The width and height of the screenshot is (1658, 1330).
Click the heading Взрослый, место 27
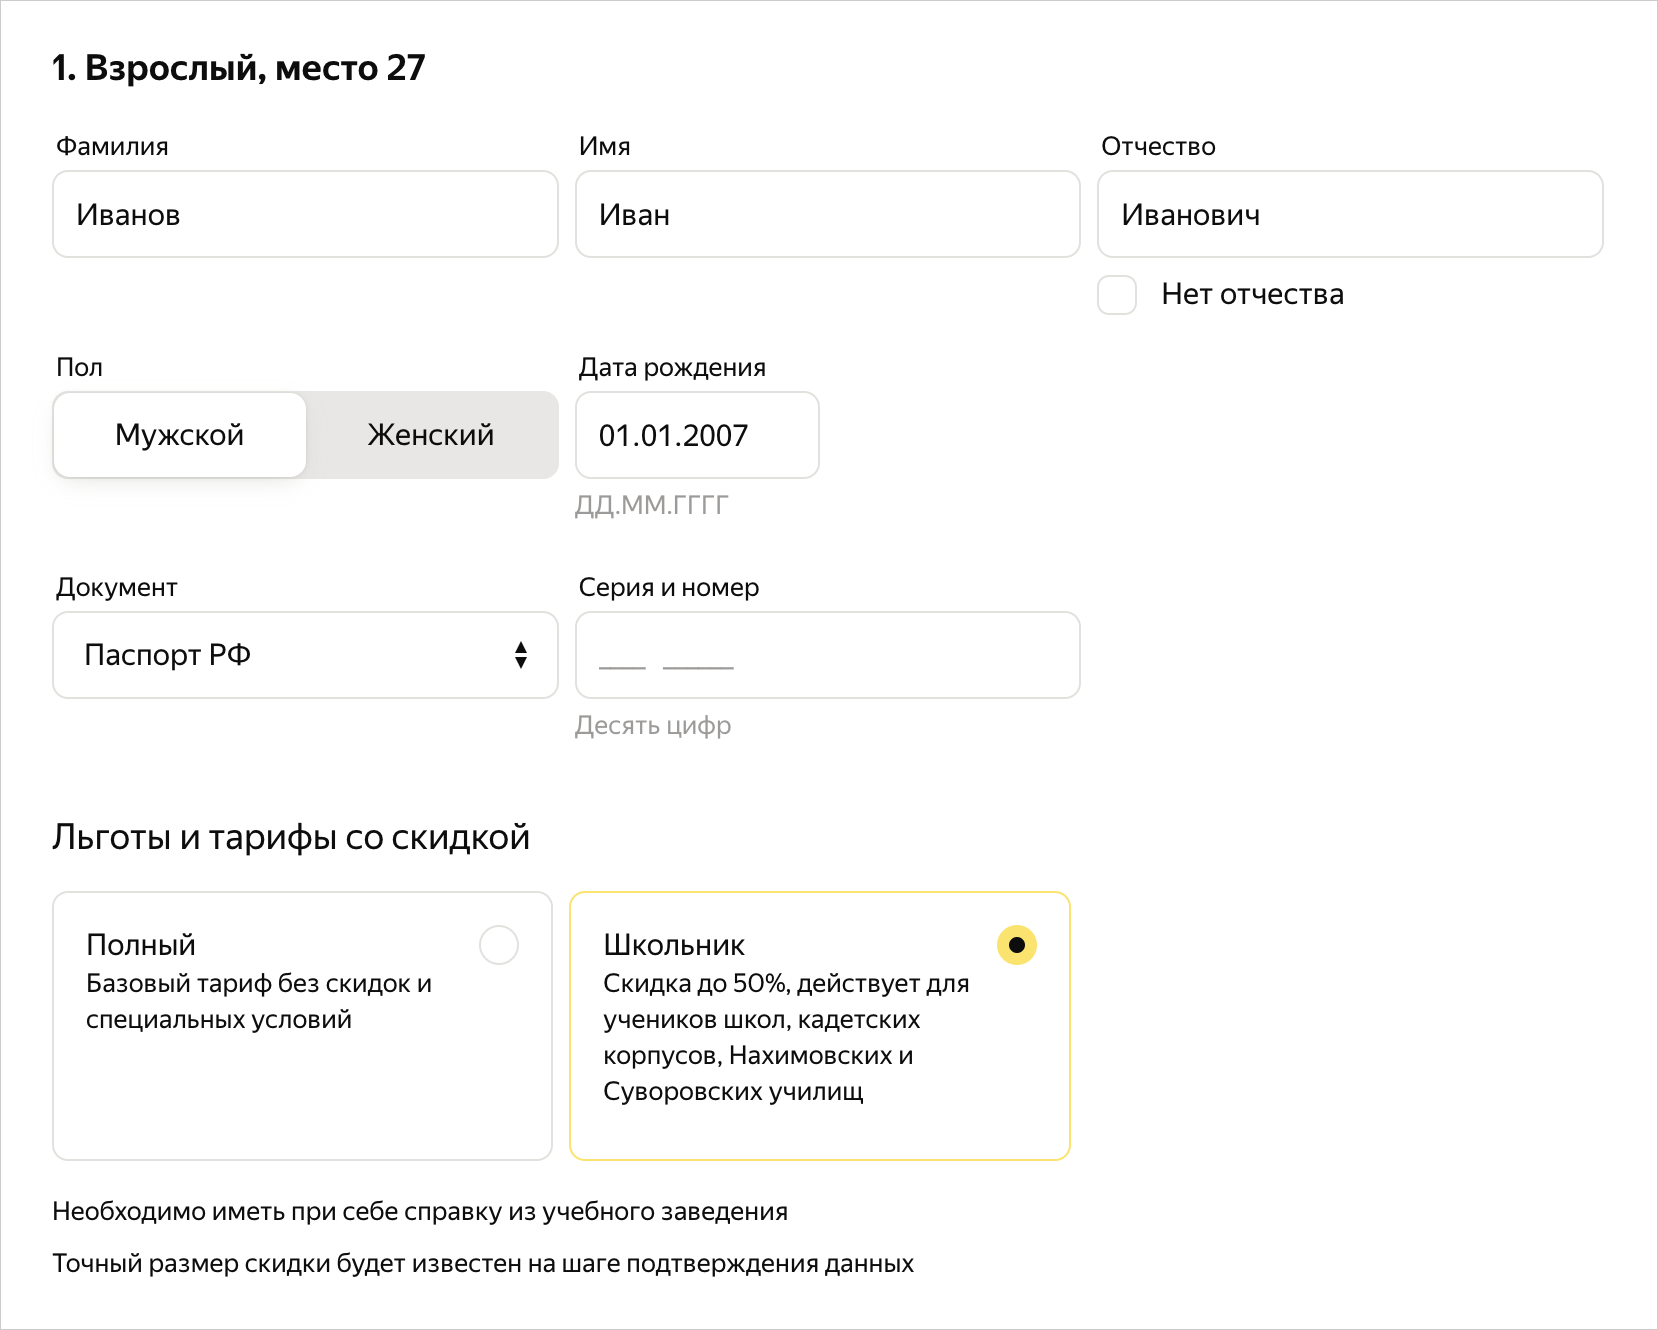(x=239, y=68)
